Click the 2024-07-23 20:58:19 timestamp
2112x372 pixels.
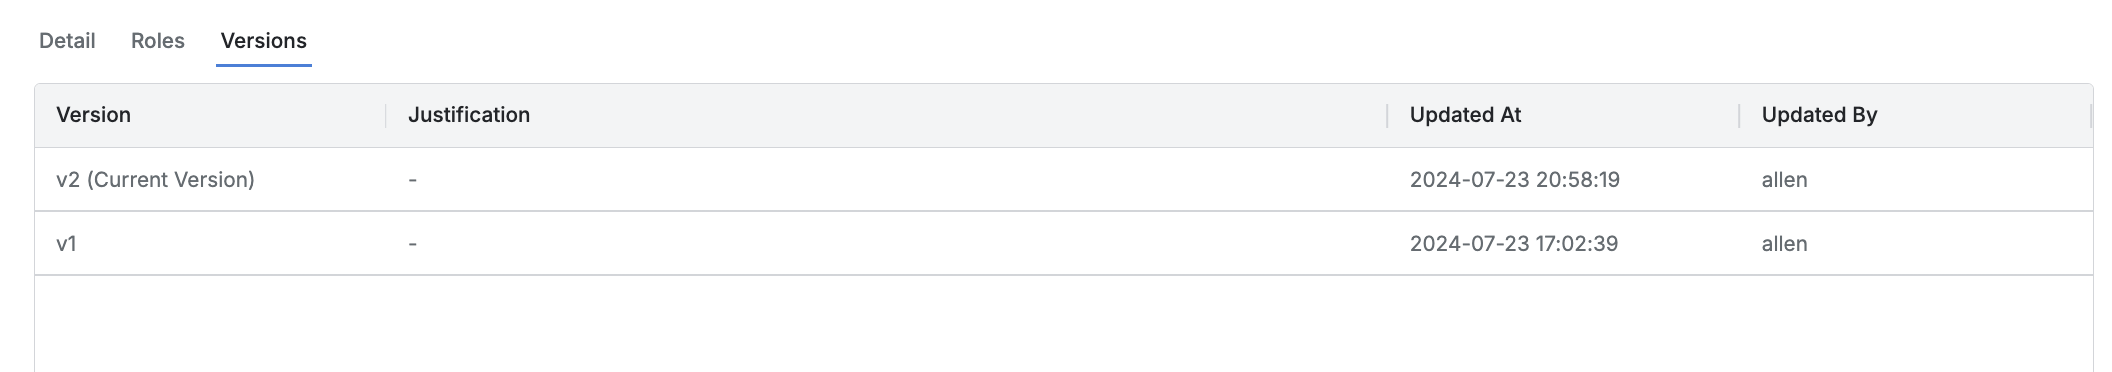click(x=1514, y=180)
